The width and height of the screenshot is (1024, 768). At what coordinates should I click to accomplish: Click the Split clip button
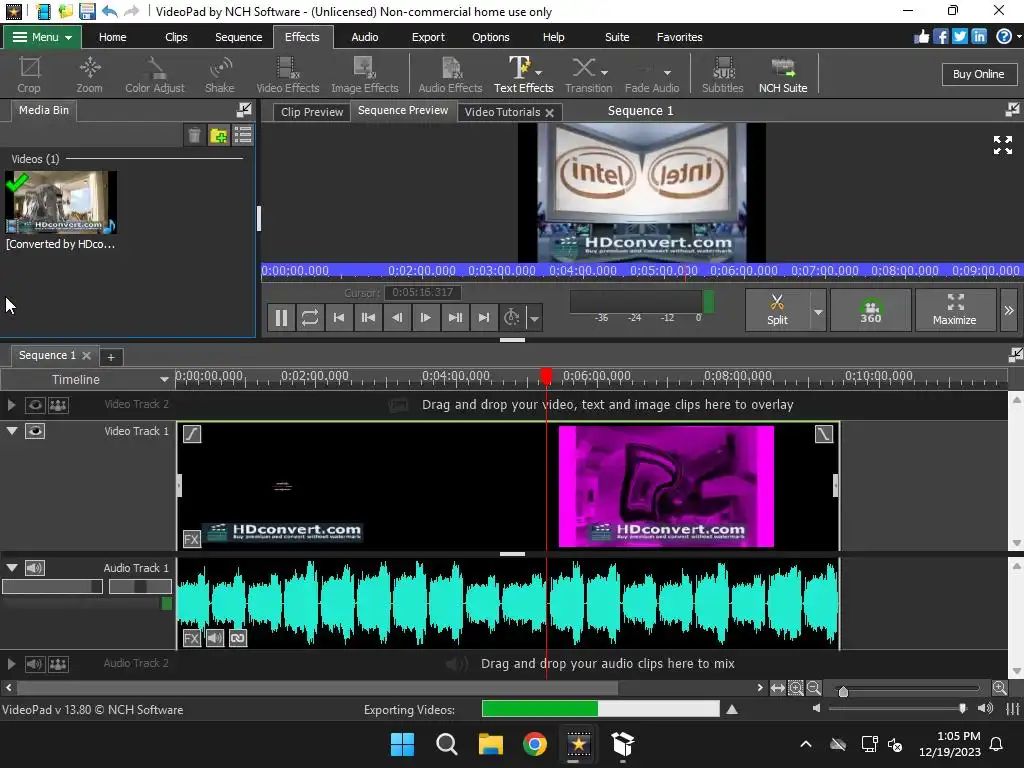[777, 310]
